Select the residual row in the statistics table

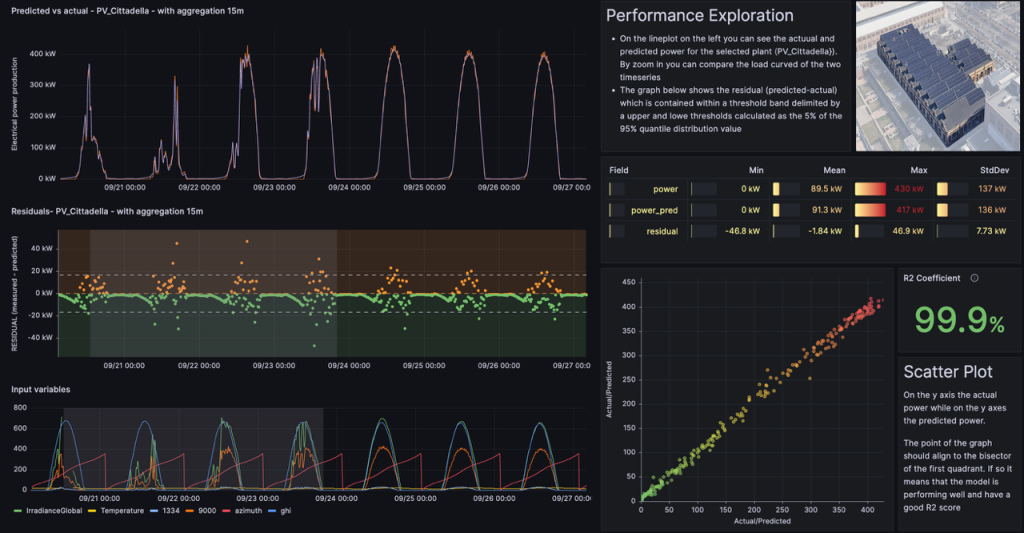coord(658,231)
